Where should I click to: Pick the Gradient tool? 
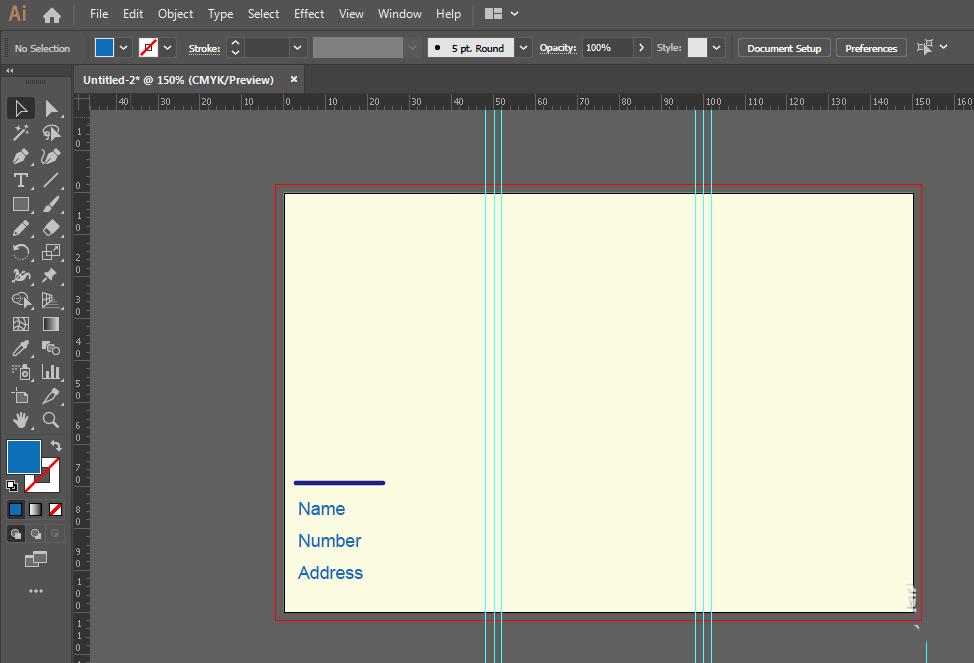pos(51,324)
